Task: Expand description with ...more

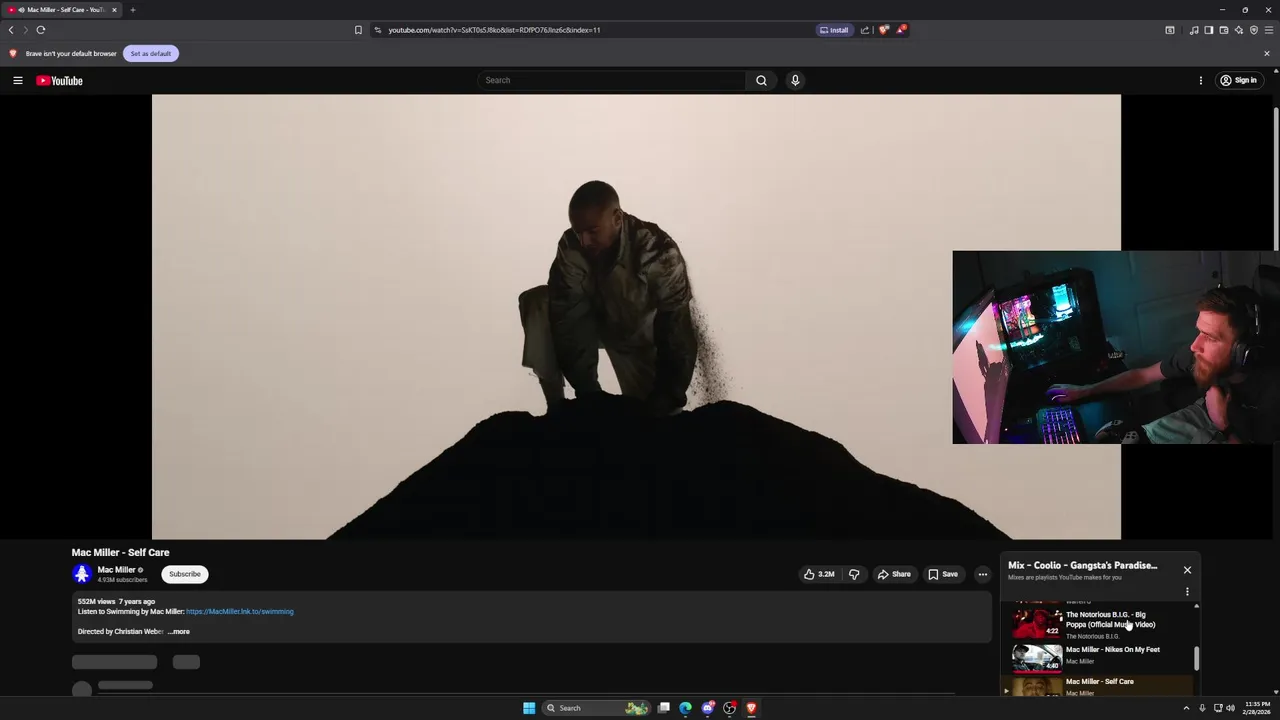Action: [x=178, y=631]
